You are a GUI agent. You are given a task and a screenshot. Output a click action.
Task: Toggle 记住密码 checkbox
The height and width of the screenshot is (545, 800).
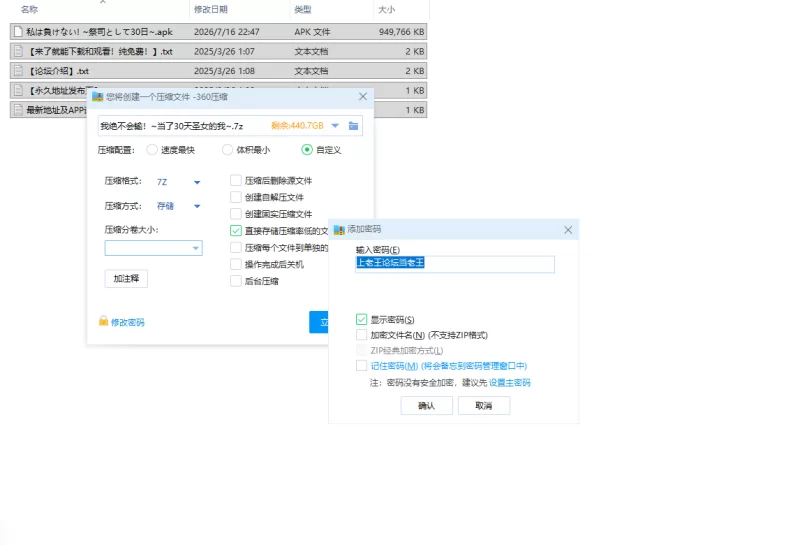point(361,365)
